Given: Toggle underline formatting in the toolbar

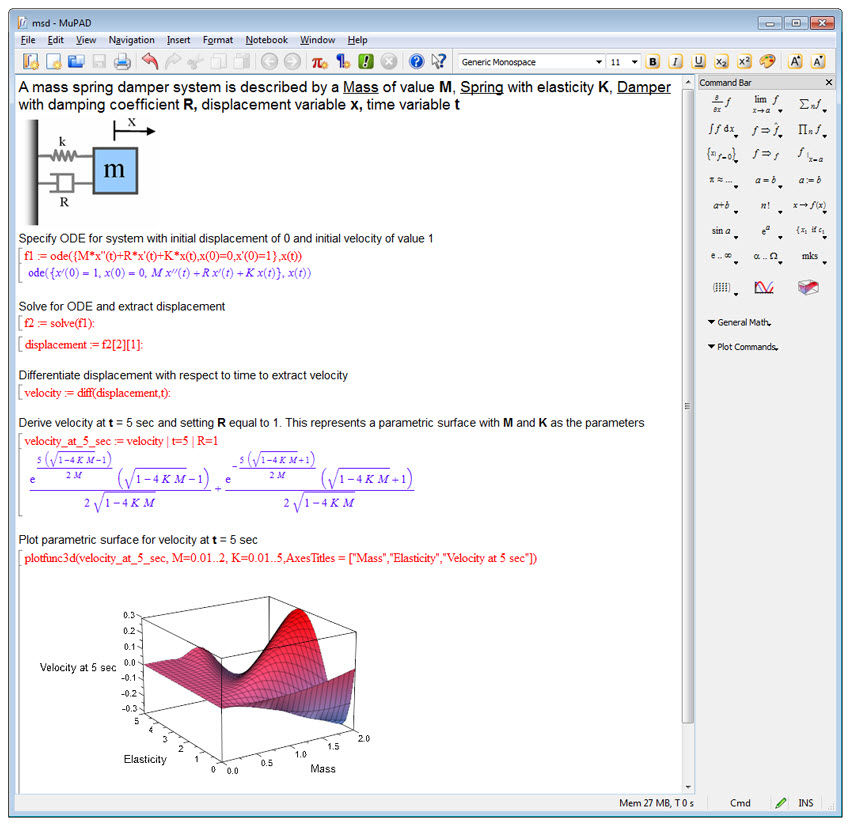Looking at the screenshot, I should [698, 61].
